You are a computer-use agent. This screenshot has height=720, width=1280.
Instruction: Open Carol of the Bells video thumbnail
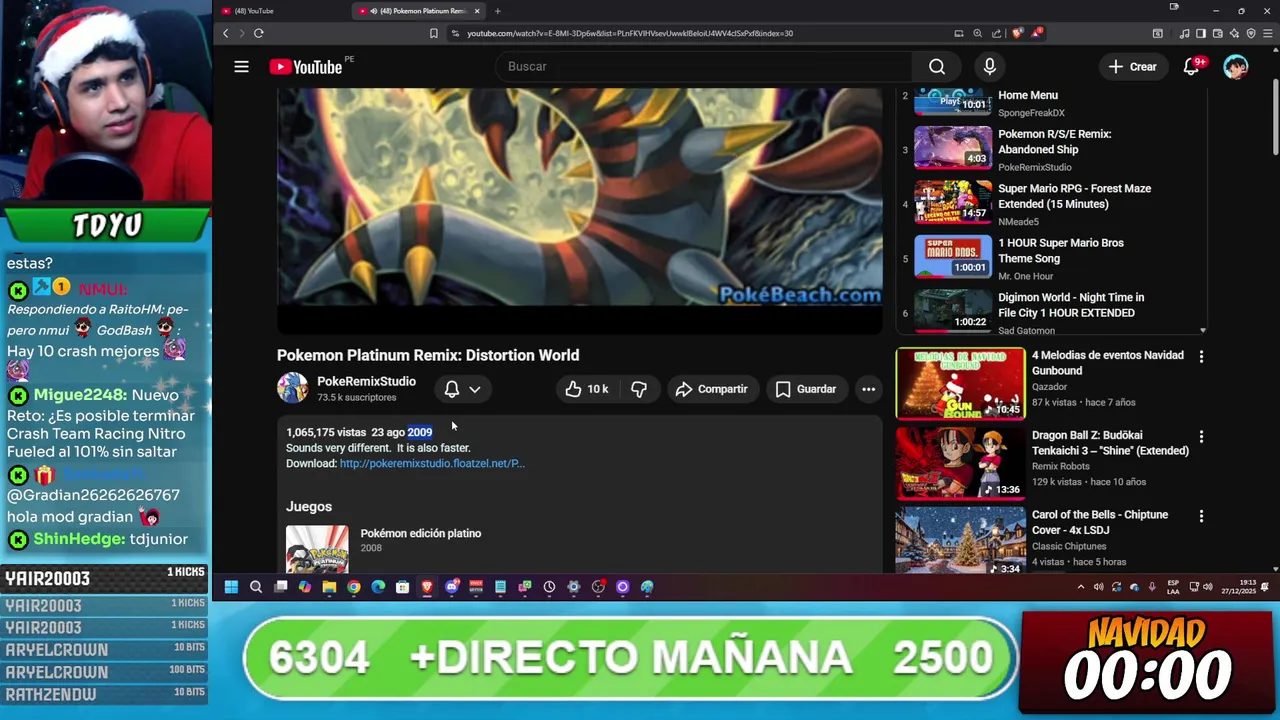click(x=960, y=541)
